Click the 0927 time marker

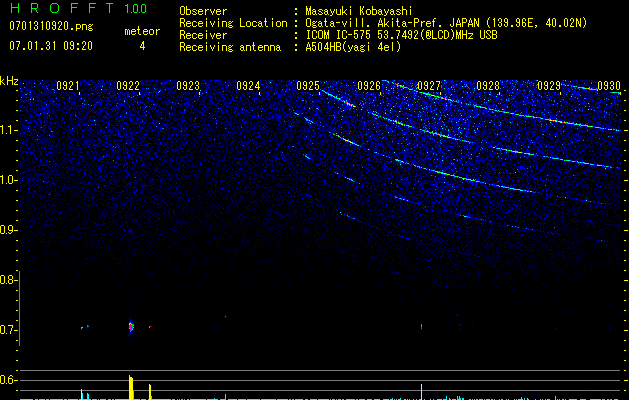[x=428, y=85]
